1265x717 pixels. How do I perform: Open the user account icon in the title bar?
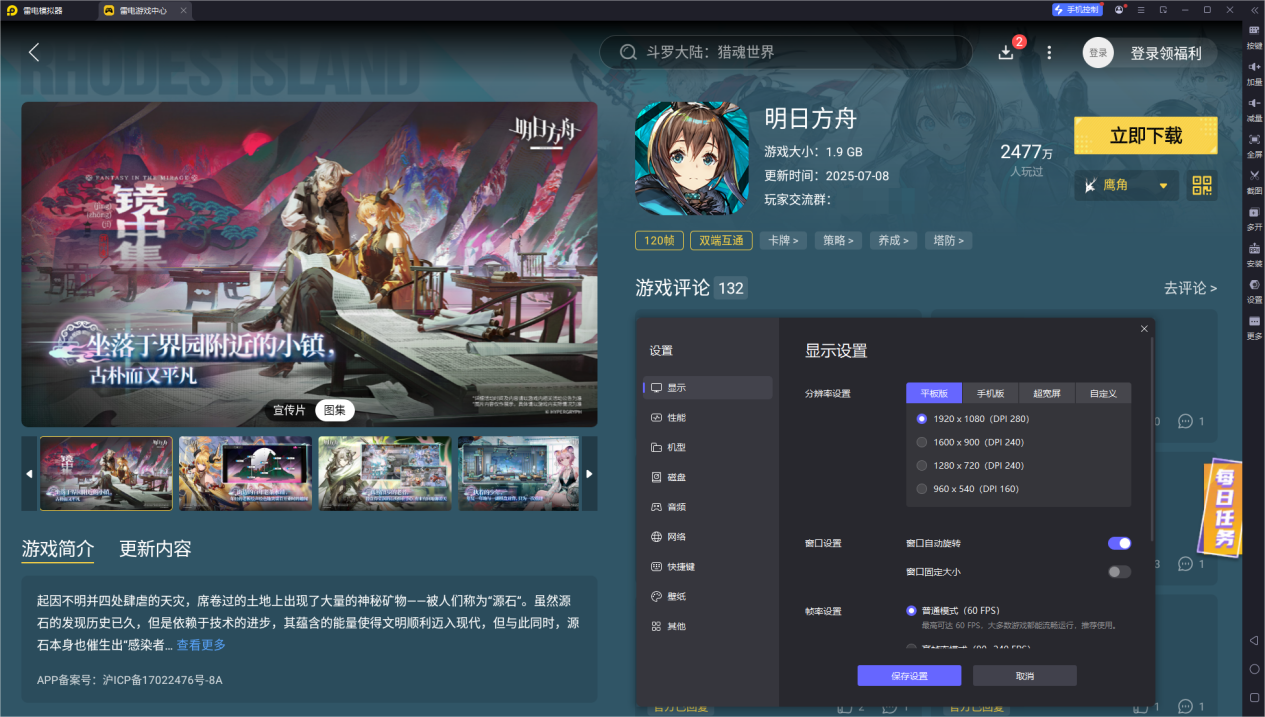(x=1119, y=10)
